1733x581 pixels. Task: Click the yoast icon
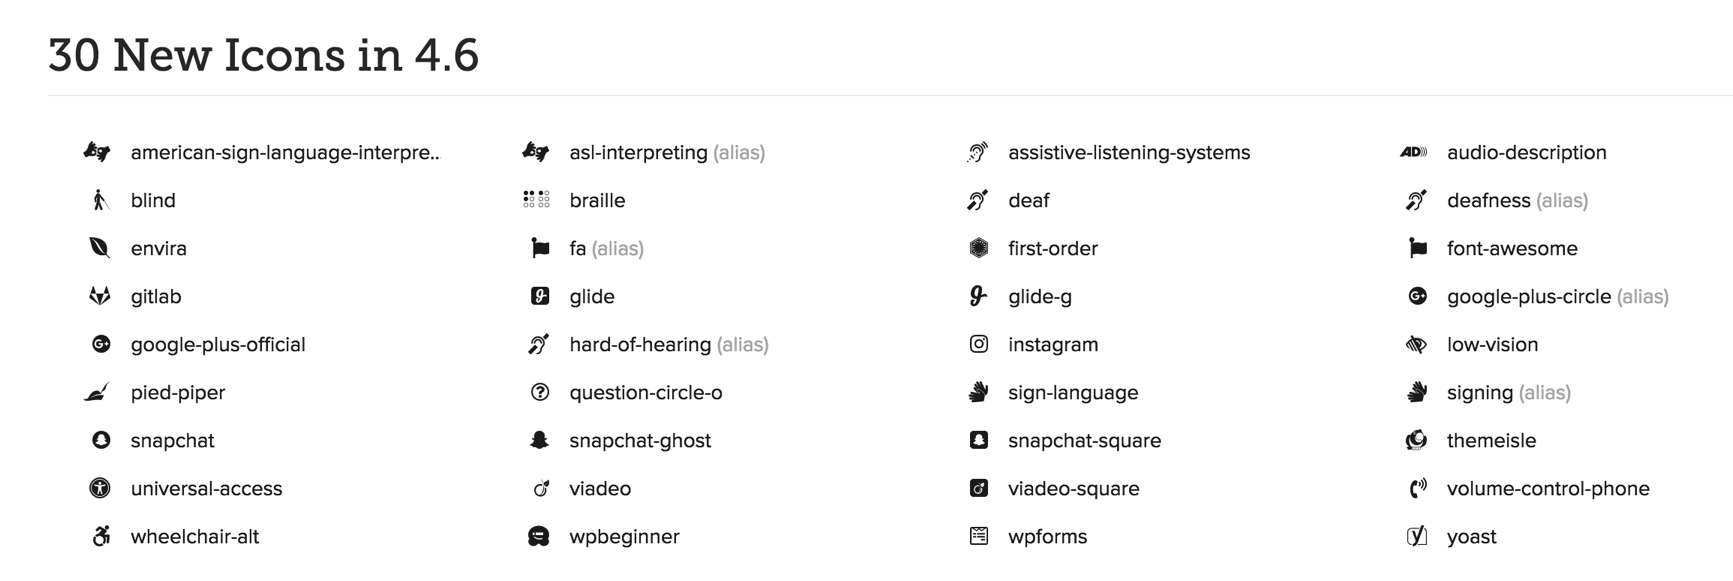pyautogui.click(x=1416, y=536)
